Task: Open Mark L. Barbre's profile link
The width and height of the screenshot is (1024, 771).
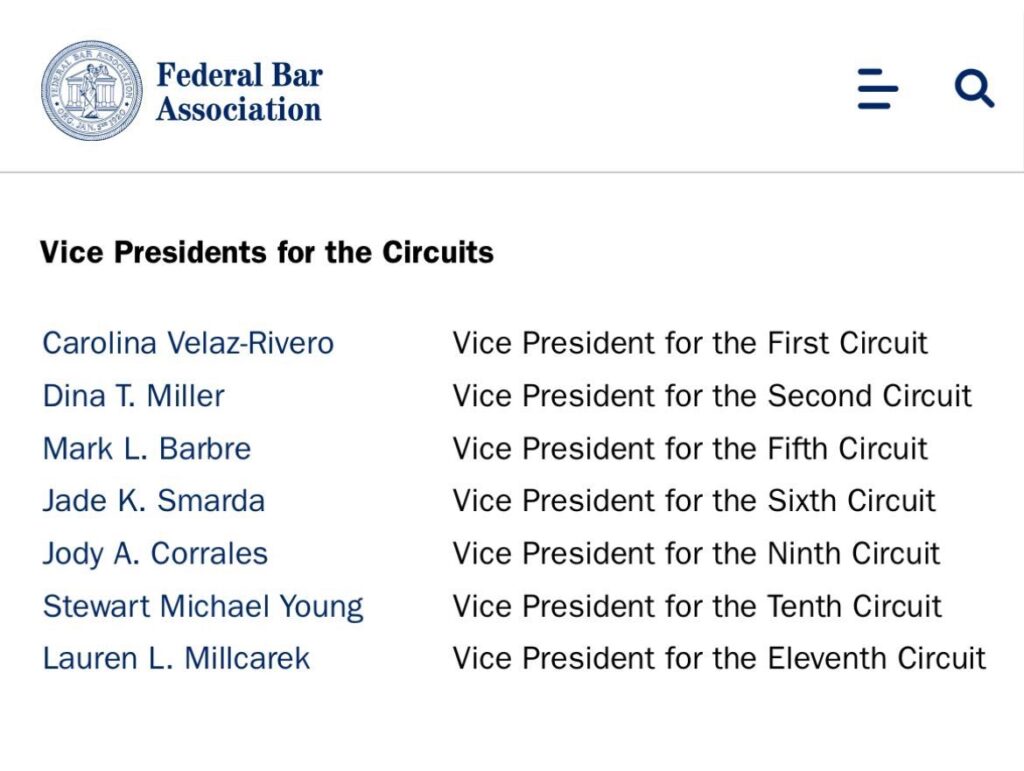Action: click(147, 448)
